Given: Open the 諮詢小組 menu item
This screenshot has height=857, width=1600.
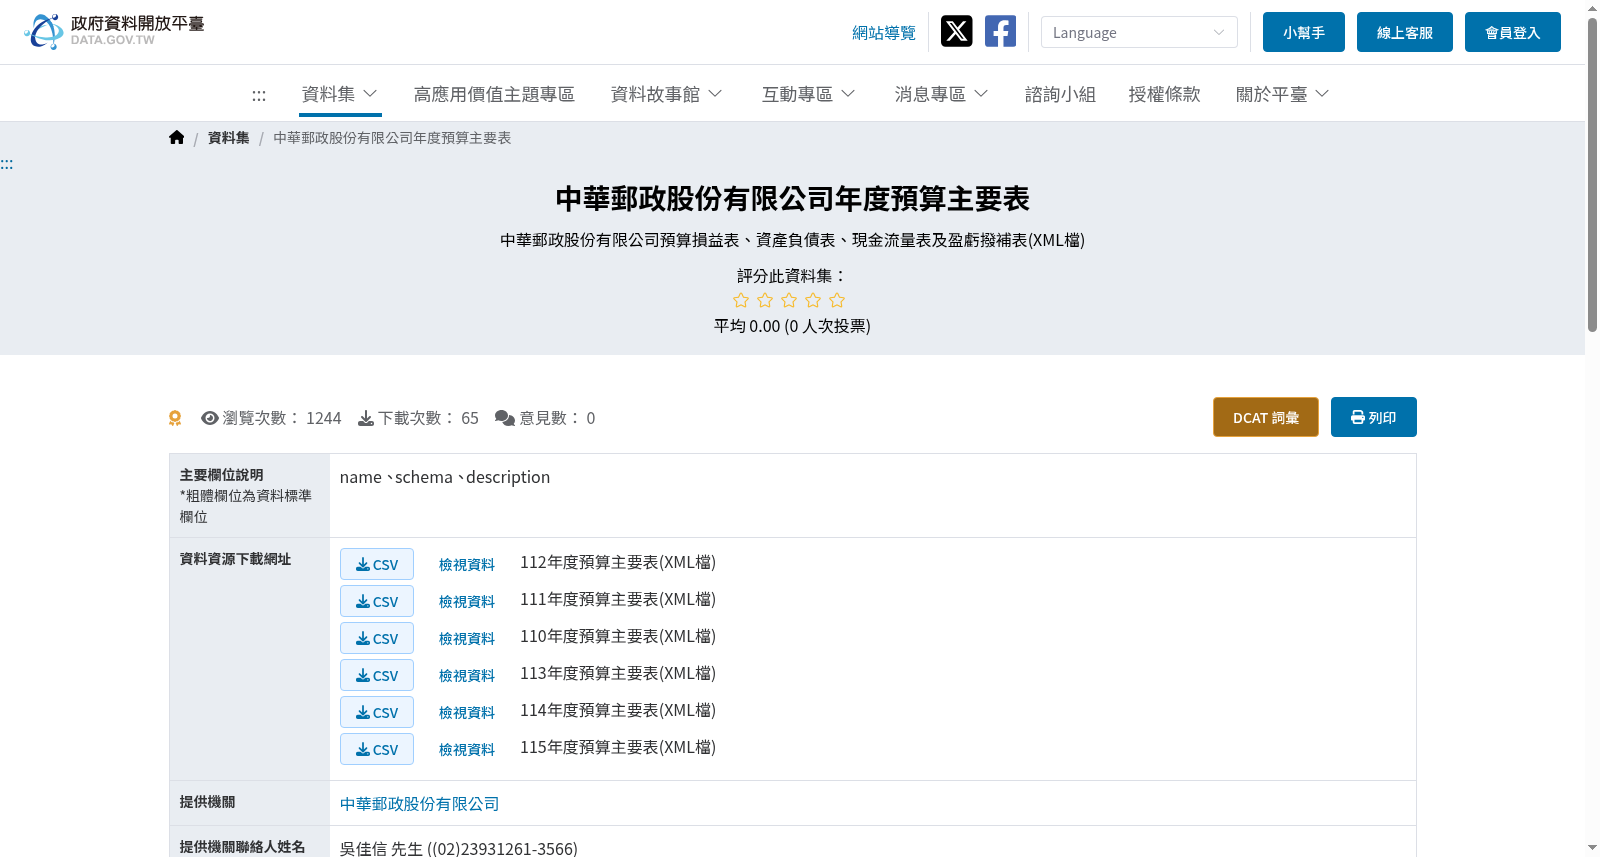Looking at the screenshot, I should [x=1060, y=94].
